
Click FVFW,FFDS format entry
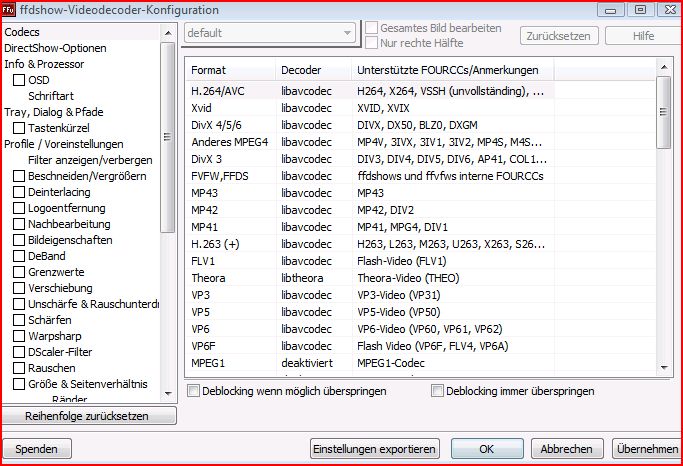[x=220, y=176]
